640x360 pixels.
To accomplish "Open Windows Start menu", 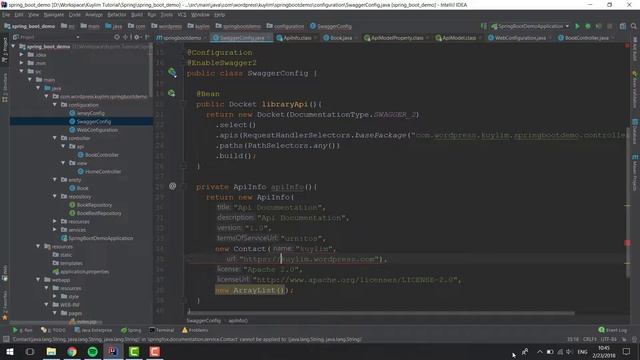I will pyautogui.click(x=9, y=351).
